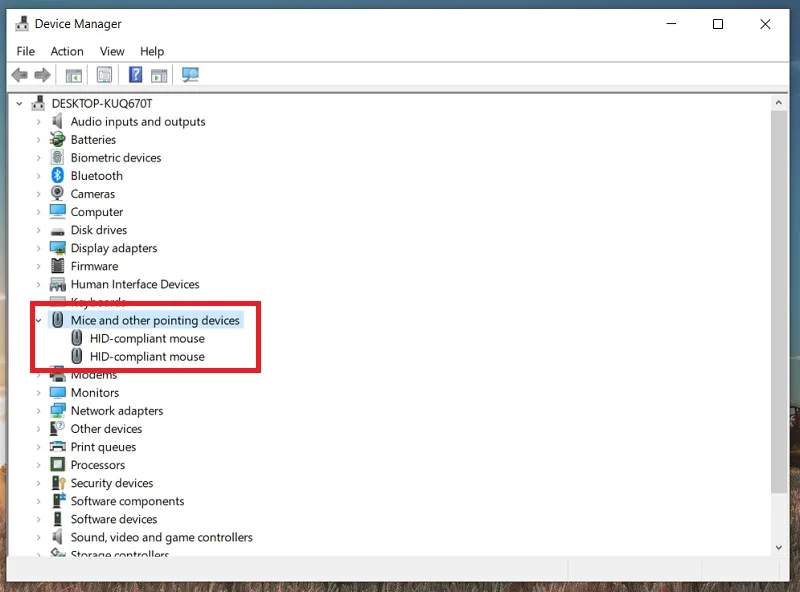Expand the Network adapters category
The image size is (800, 592).
38,411
